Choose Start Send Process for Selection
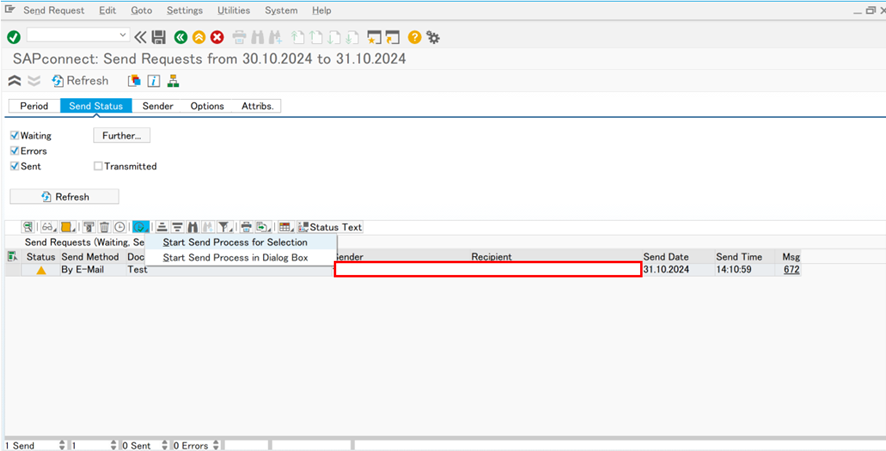The image size is (886, 451). tap(241, 242)
